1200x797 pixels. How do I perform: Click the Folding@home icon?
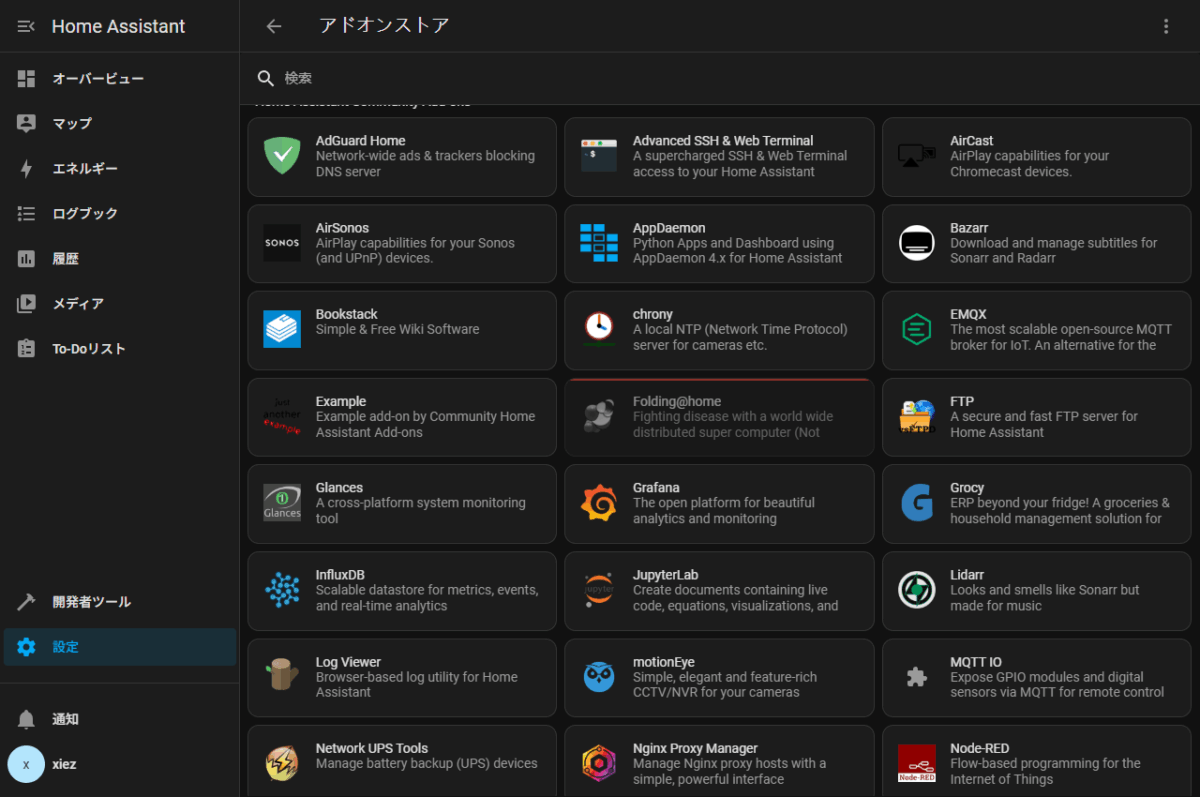click(x=599, y=416)
